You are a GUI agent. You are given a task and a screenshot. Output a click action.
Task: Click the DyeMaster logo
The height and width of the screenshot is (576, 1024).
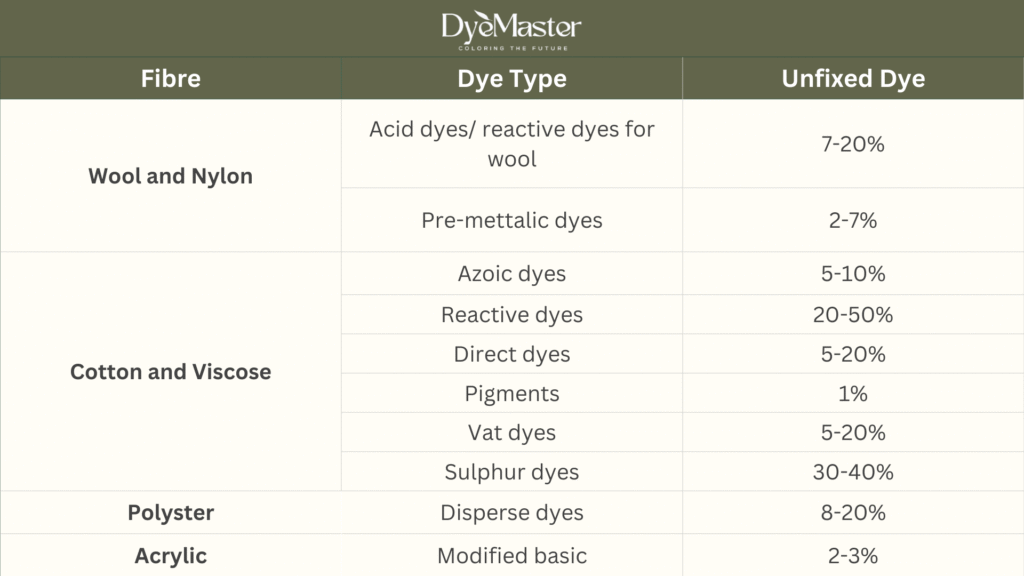[511, 24]
